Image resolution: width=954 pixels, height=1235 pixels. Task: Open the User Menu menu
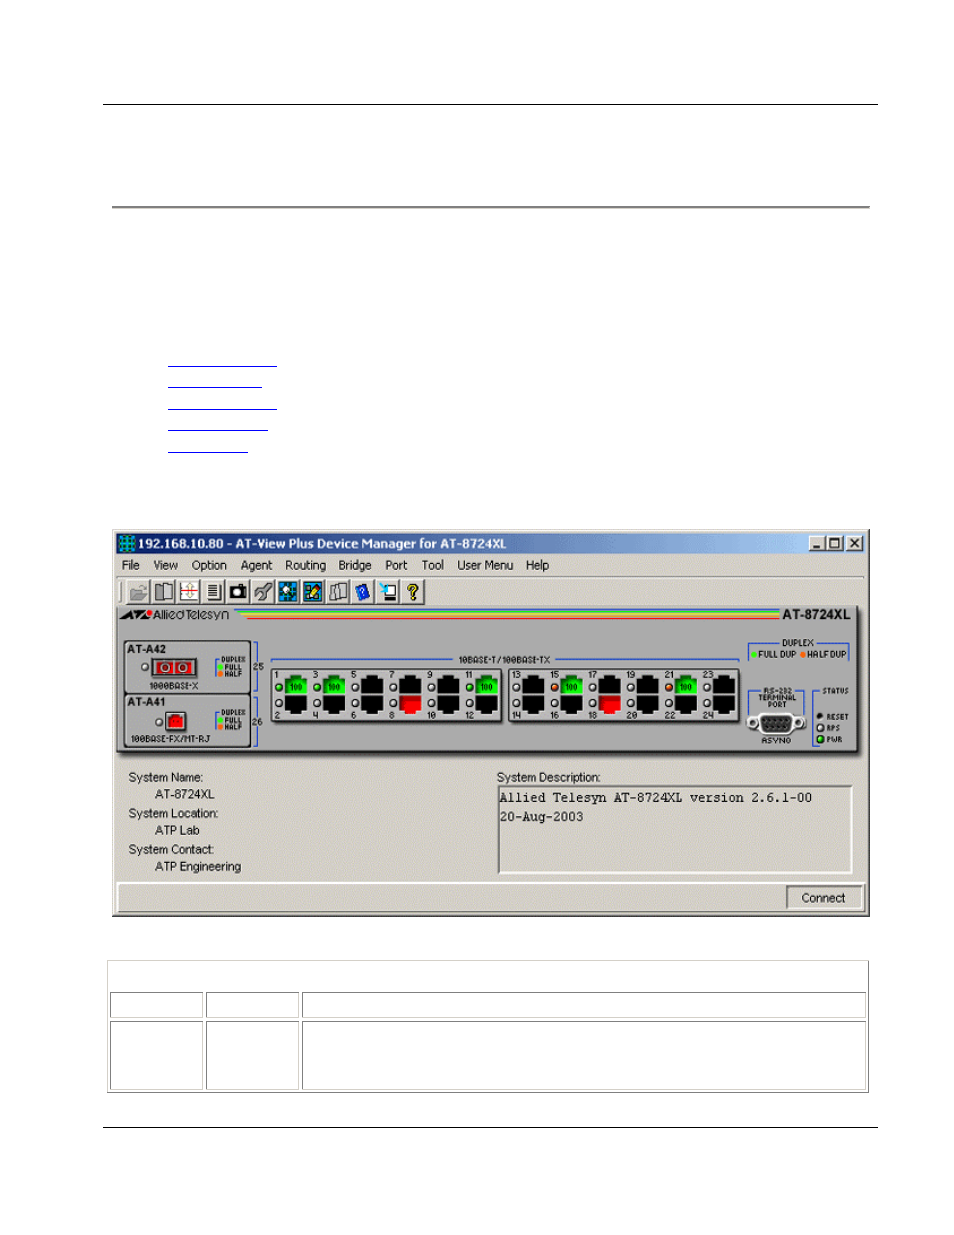pyautogui.click(x=485, y=565)
